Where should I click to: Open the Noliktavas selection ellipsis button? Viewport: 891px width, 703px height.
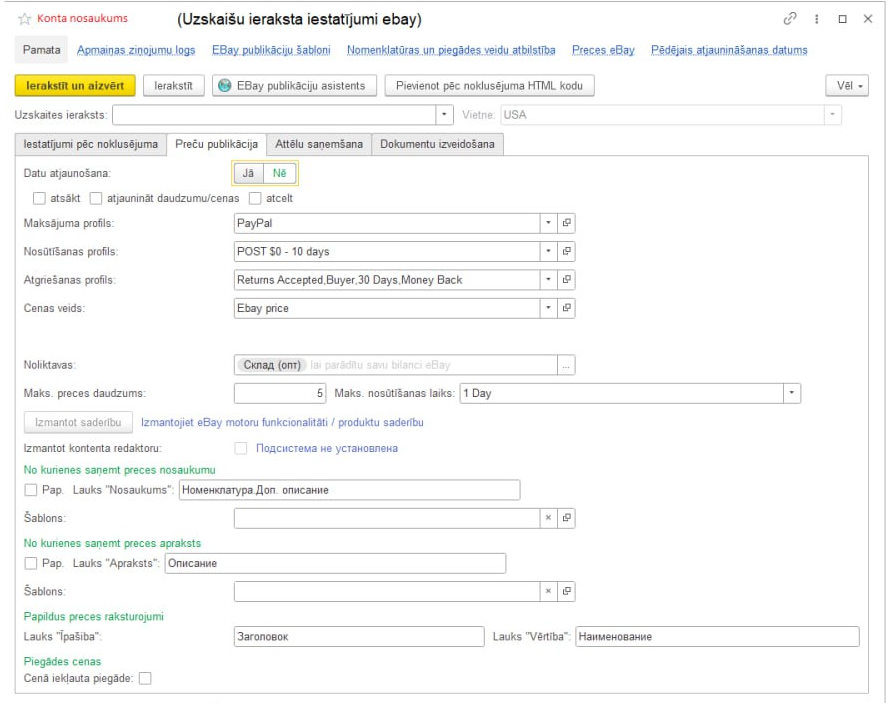(x=567, y=366)
